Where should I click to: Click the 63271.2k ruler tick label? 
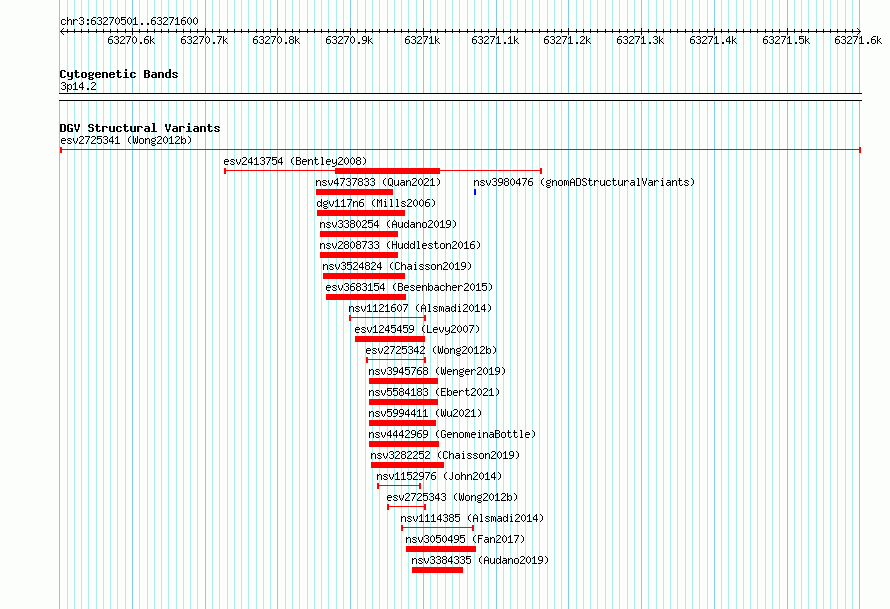tap(567, 40)
